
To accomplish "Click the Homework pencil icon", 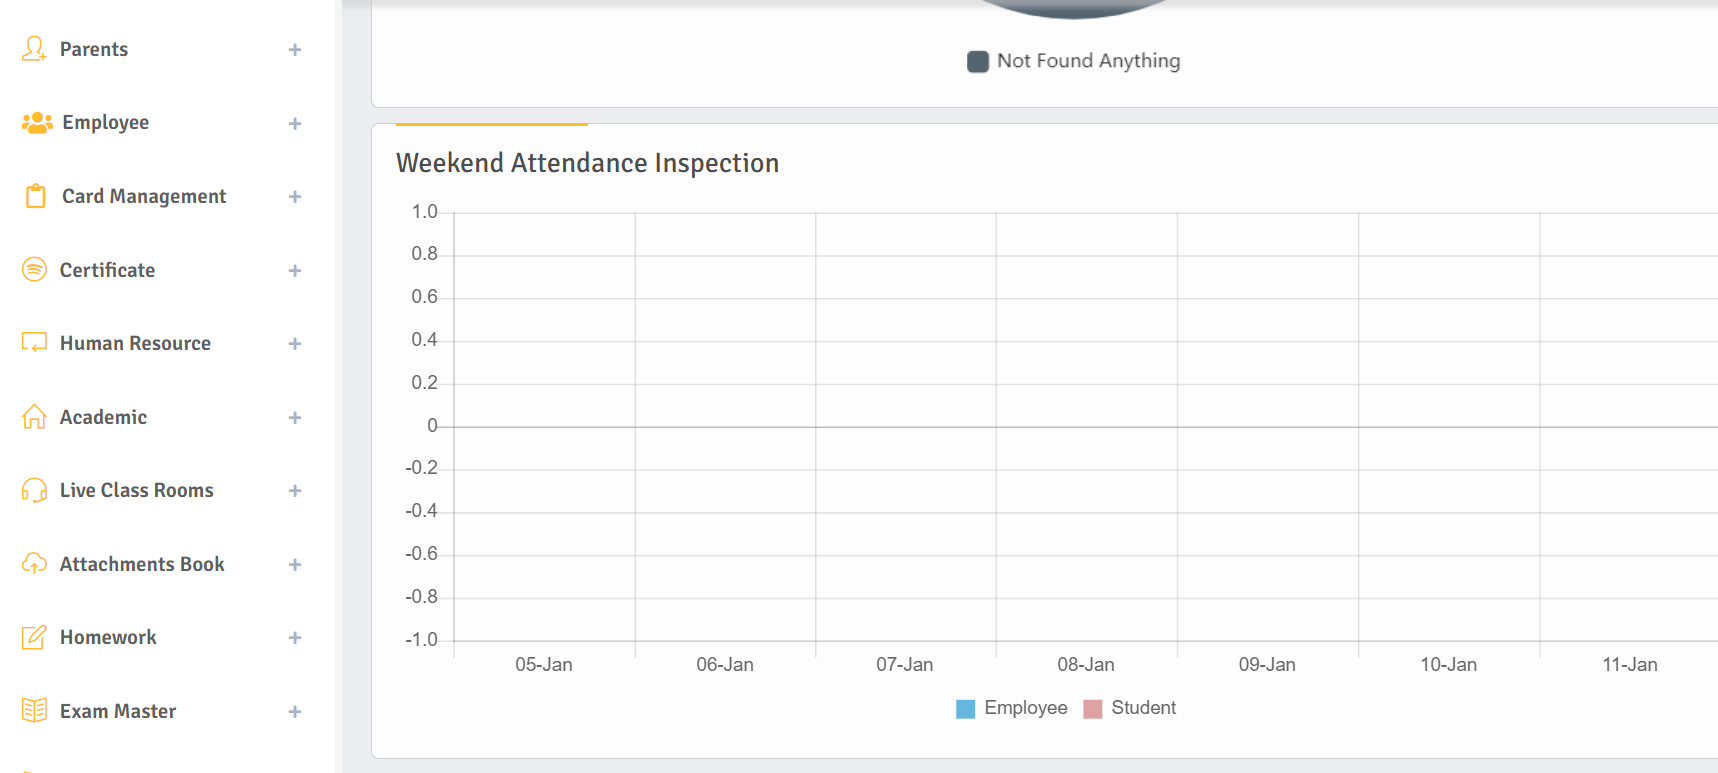I will tap(34, 637).
